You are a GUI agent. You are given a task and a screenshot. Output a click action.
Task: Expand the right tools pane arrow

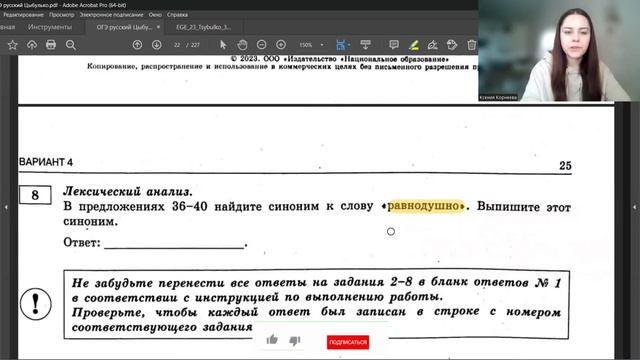click(634, 207)
